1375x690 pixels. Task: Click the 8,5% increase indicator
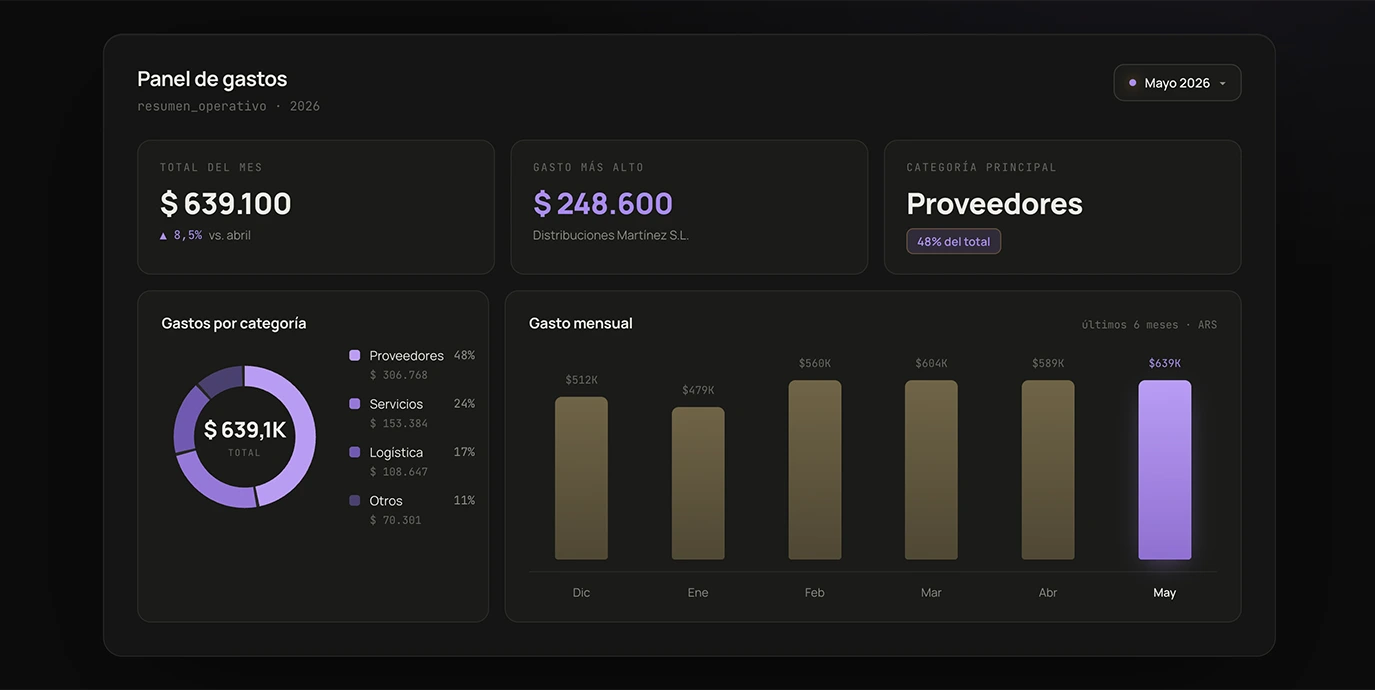pyautogui.click(x=181, y=235)
